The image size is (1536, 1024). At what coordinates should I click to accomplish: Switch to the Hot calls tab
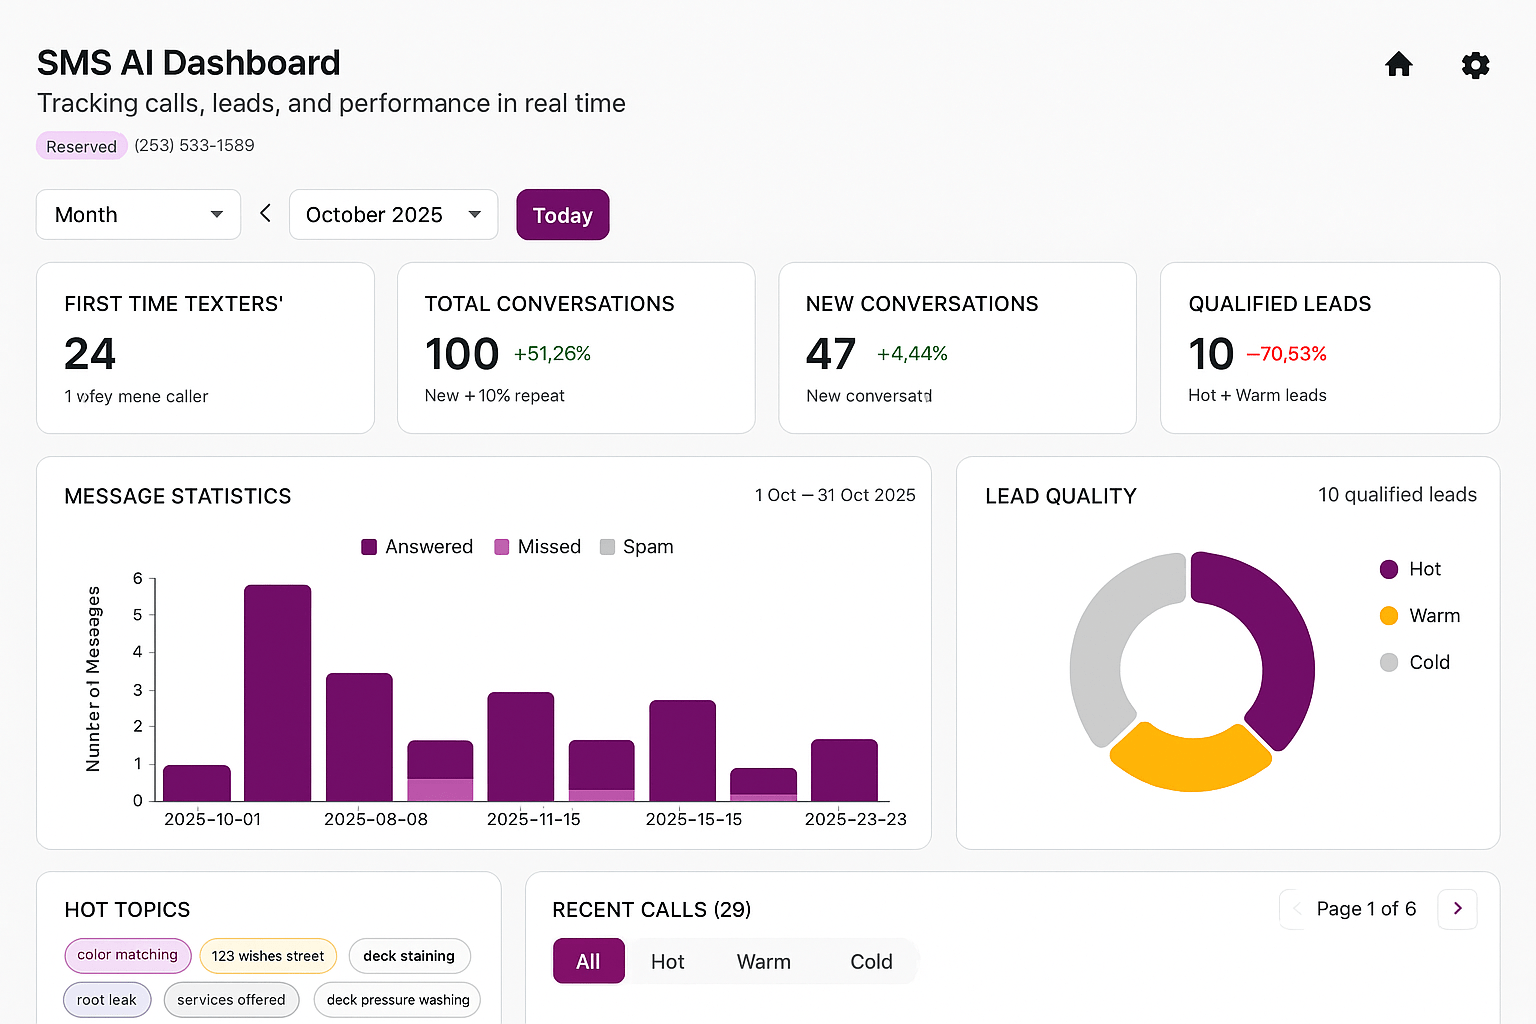[667, 961]
